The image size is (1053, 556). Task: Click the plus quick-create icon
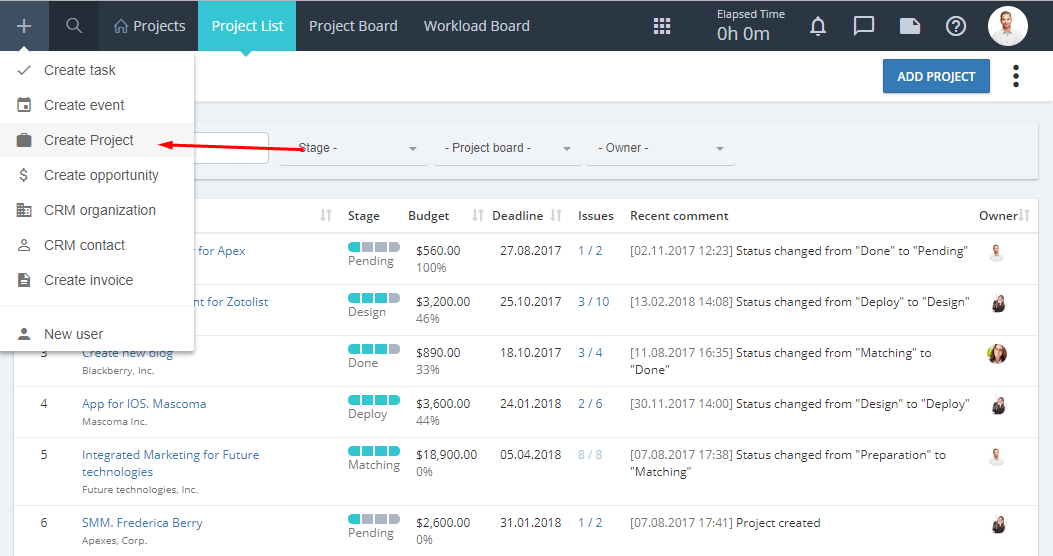coord(24,26)
